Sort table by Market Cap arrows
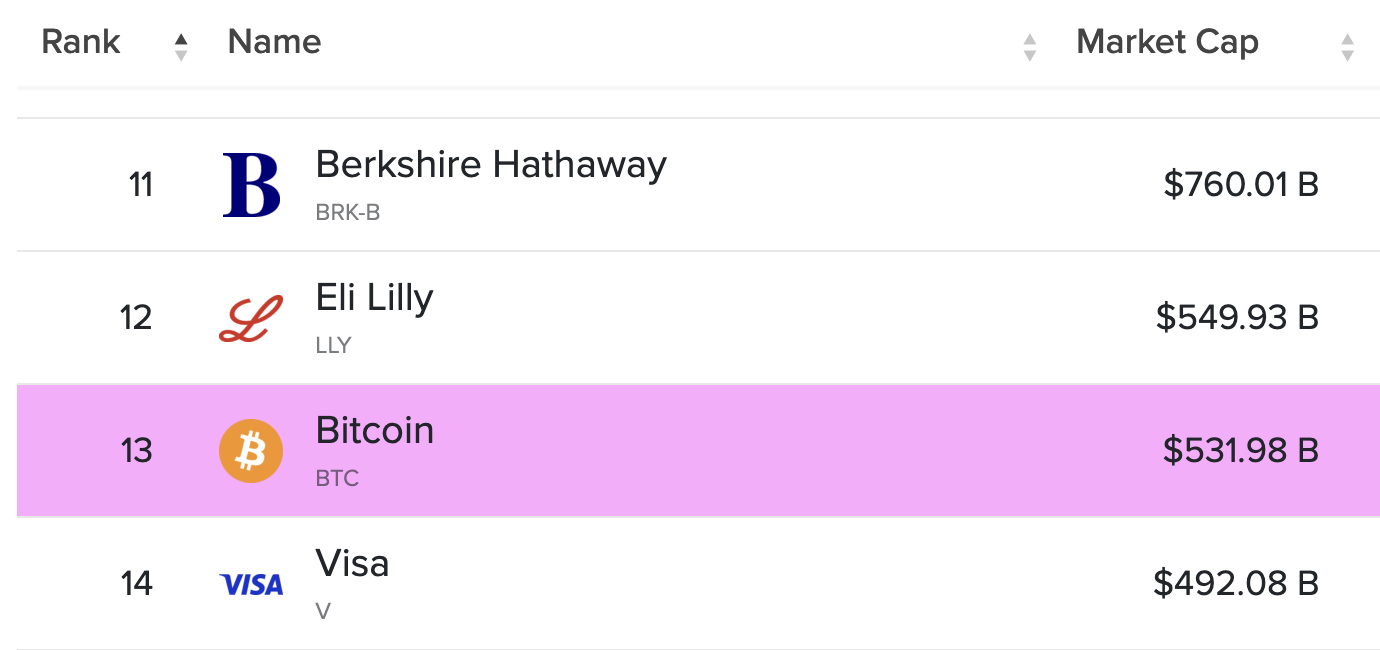 click(x=1348, y=47)
